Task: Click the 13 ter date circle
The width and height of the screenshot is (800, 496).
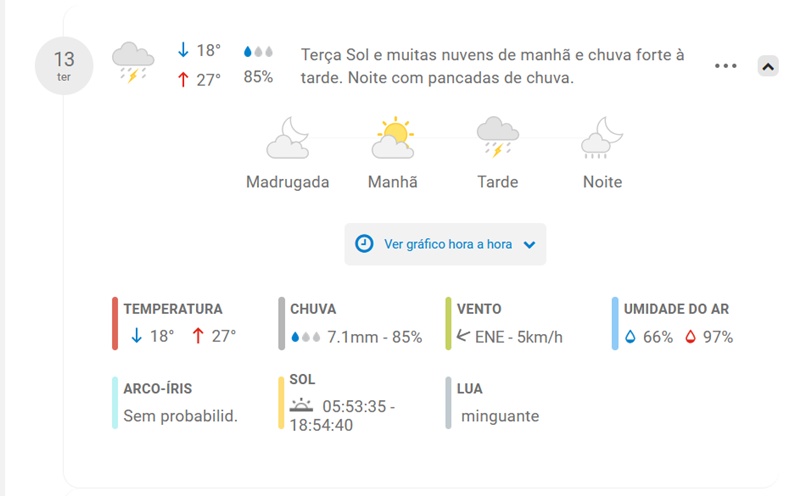Action: pos(64,65)
